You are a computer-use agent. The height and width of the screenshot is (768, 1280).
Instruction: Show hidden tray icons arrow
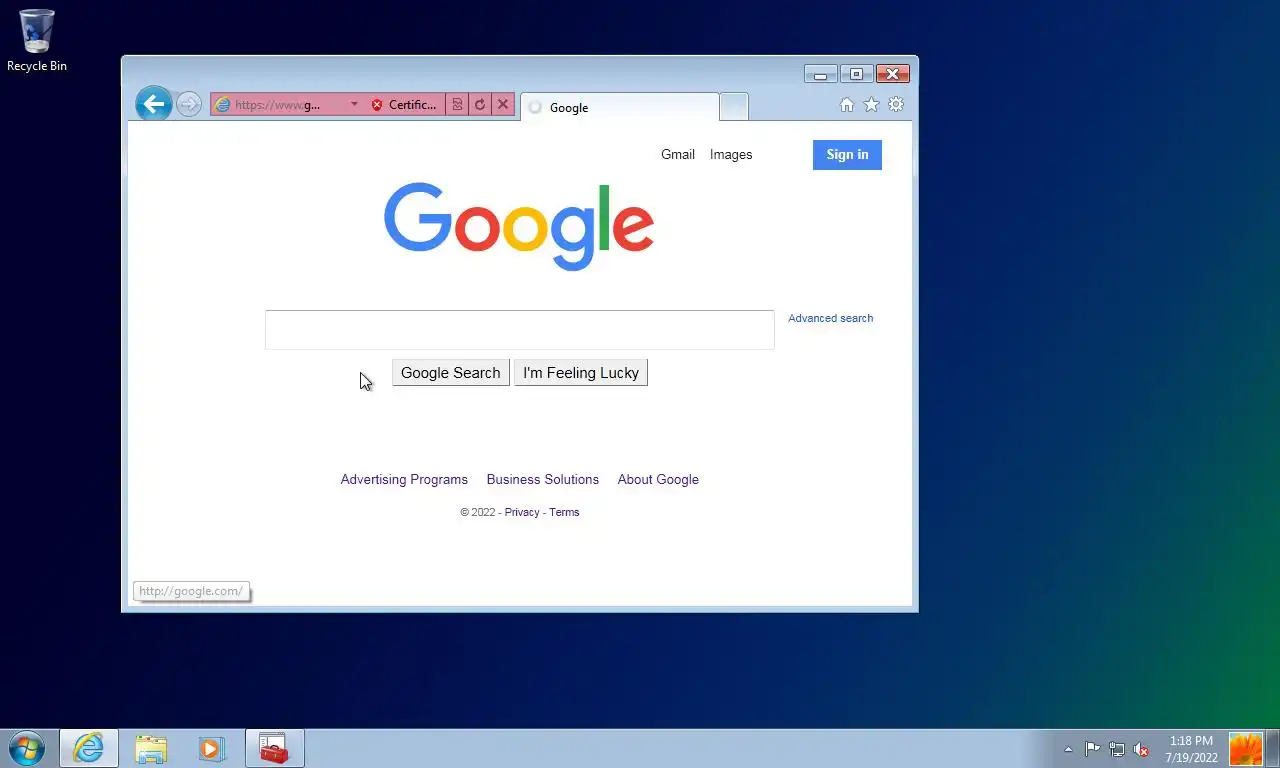[x=1068, y=749]
